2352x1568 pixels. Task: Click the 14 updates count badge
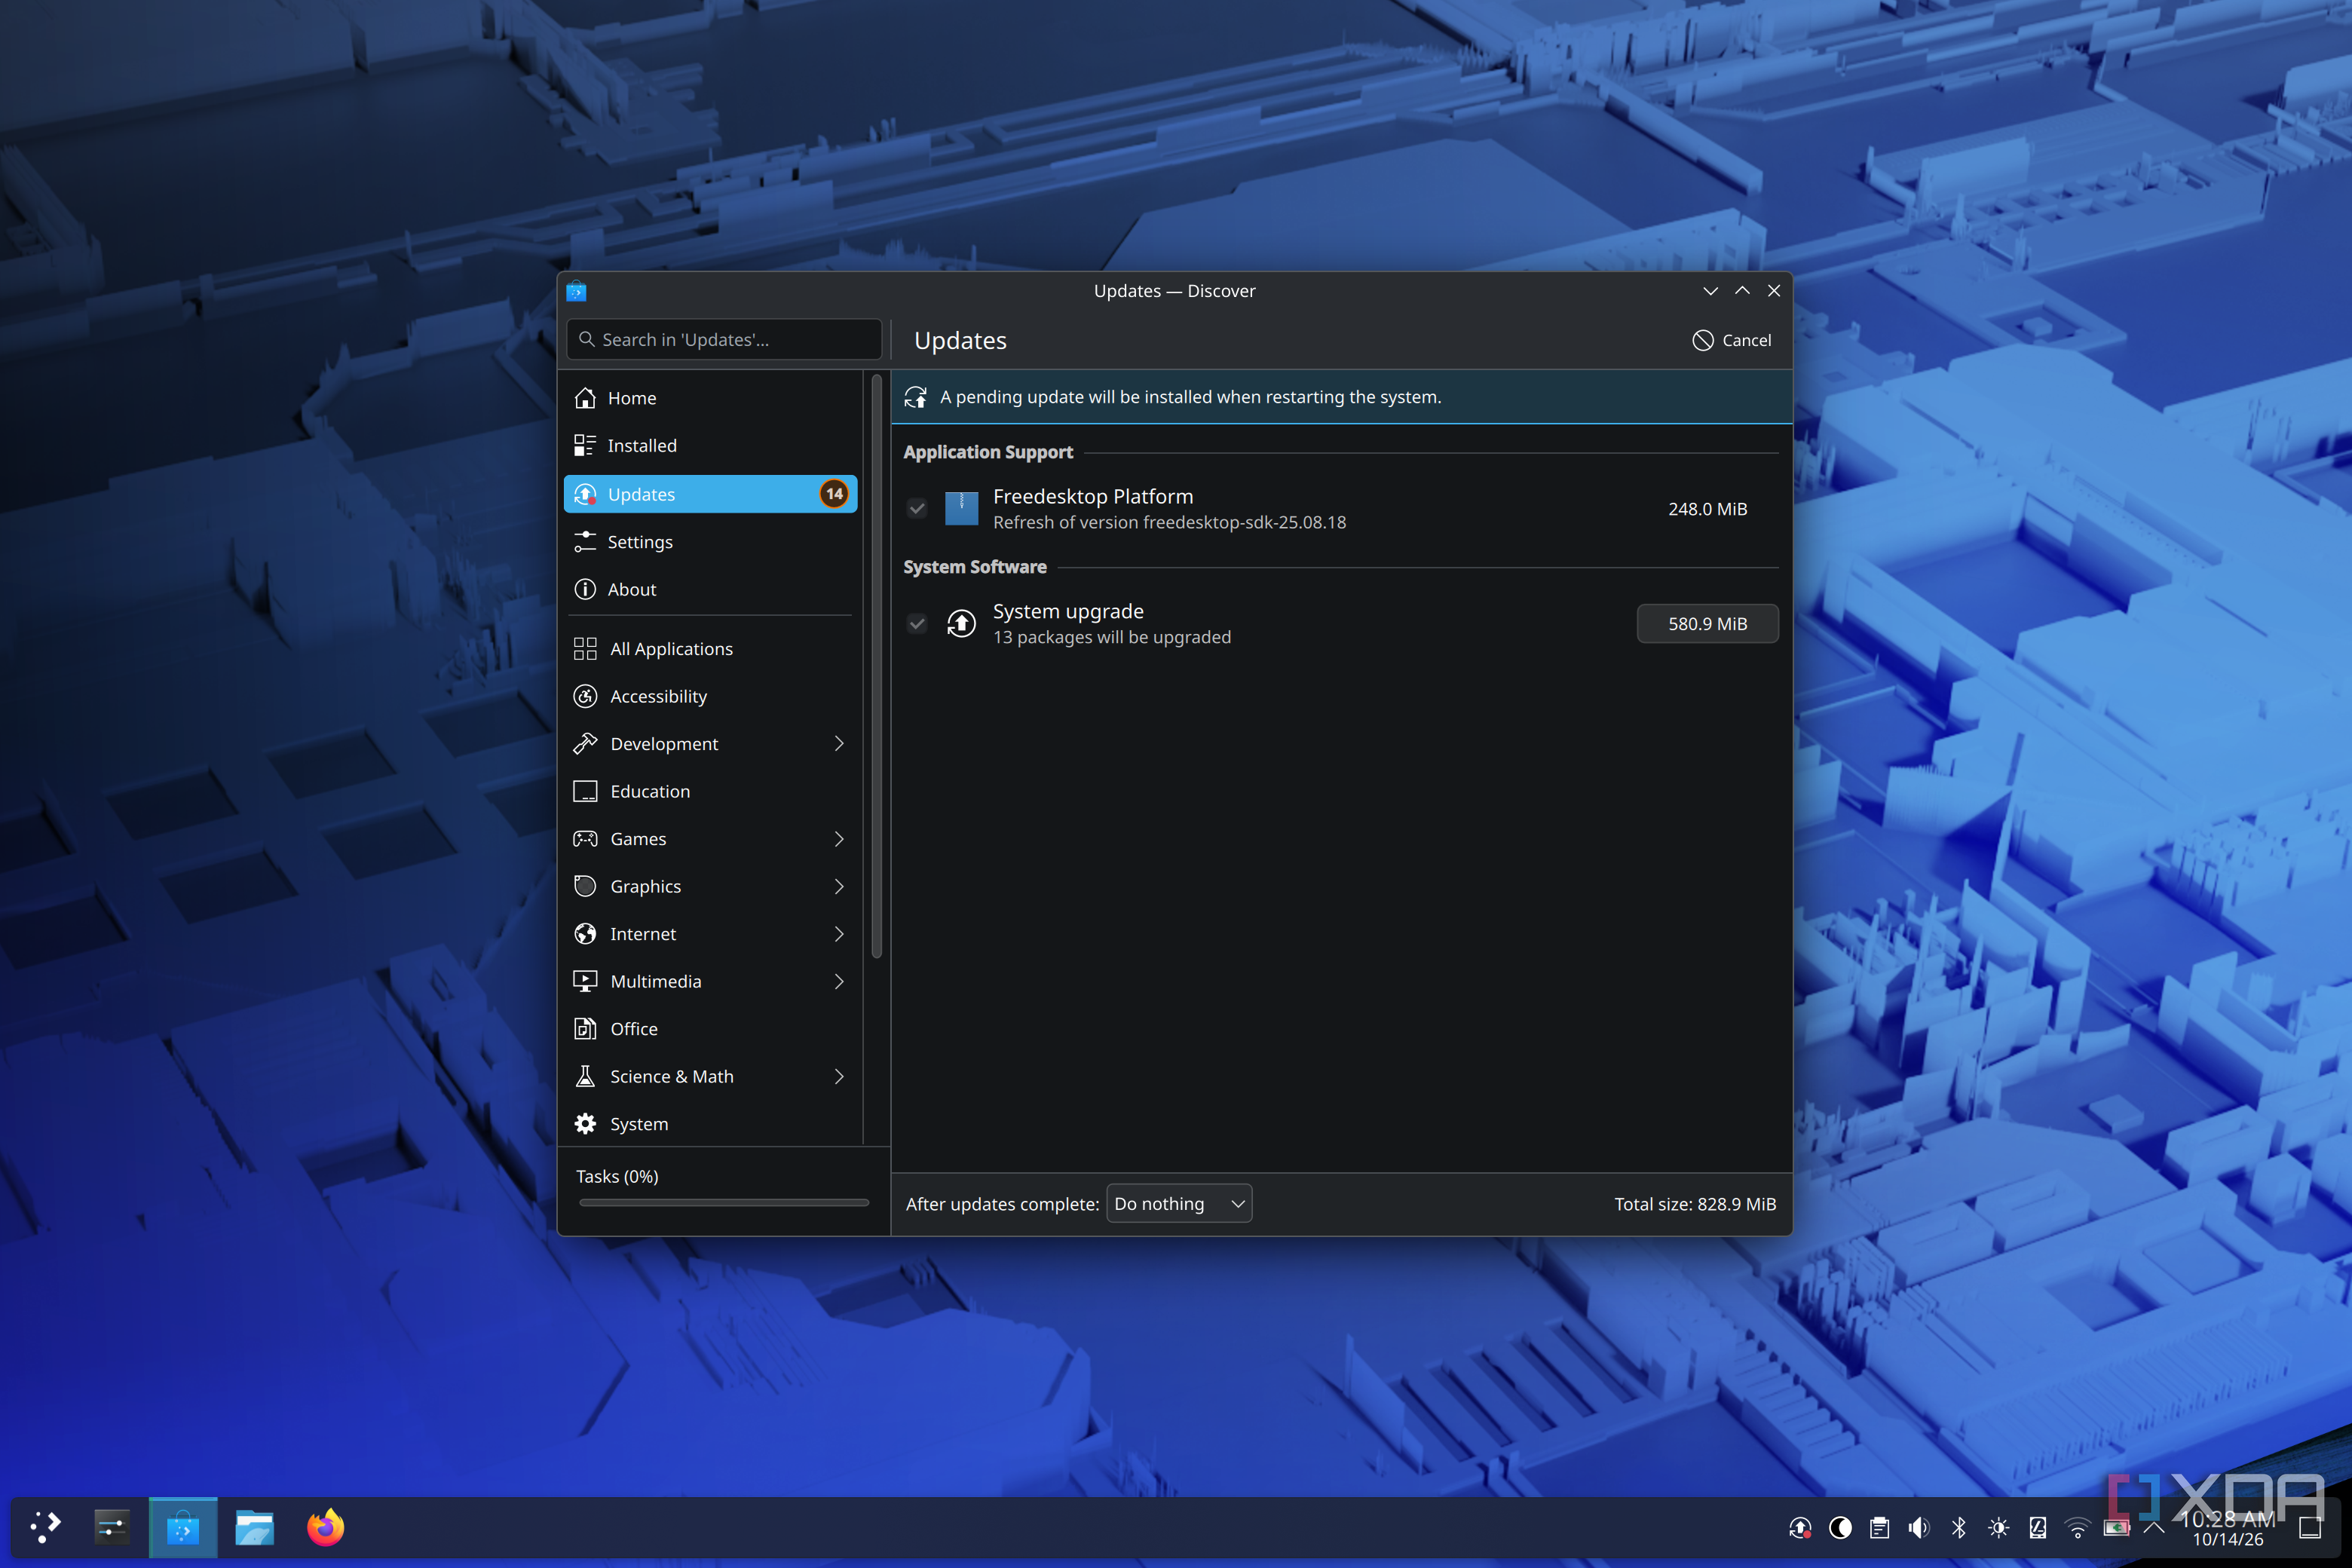tap(834, 494)
